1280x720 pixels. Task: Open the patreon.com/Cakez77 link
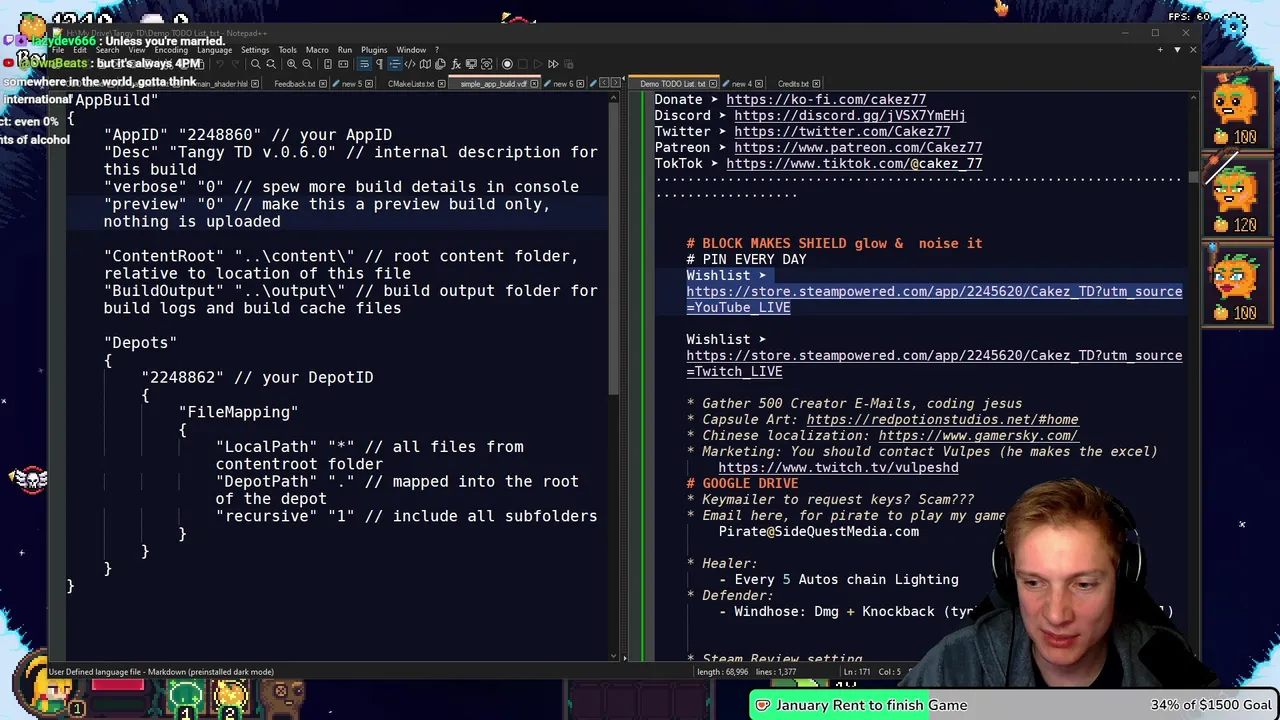858,148
